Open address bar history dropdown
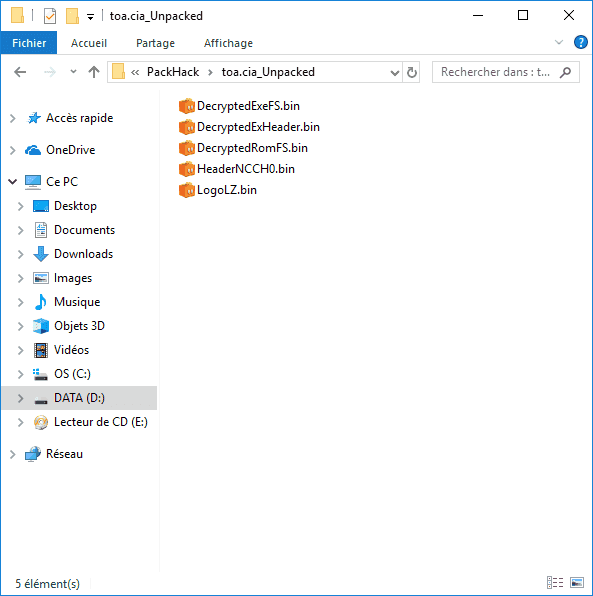The height and width of the screenshot is (596, 593). pyautogui.click(x=395, y=72)
